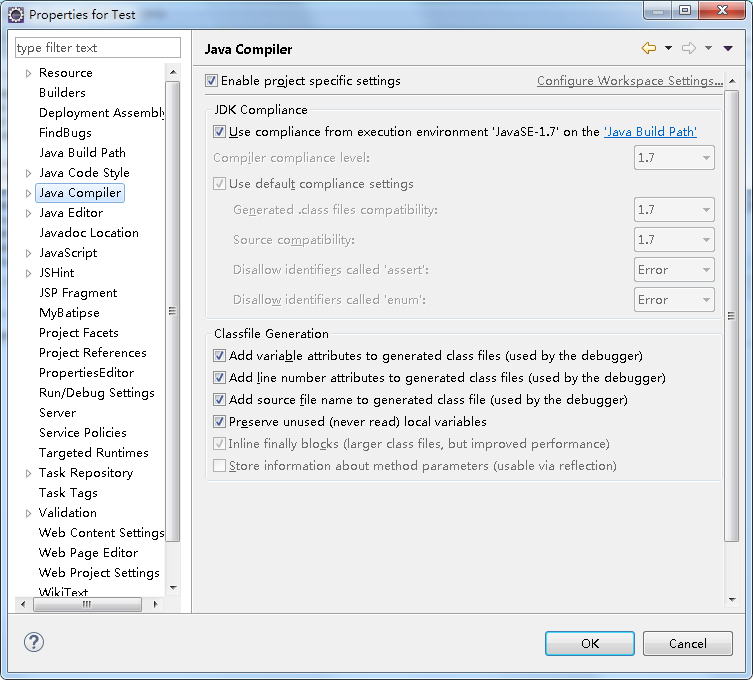Toggle Add line number attributes checkbox
The height and width of the screenshot is (680, 753).
click(x=219, y=377)
